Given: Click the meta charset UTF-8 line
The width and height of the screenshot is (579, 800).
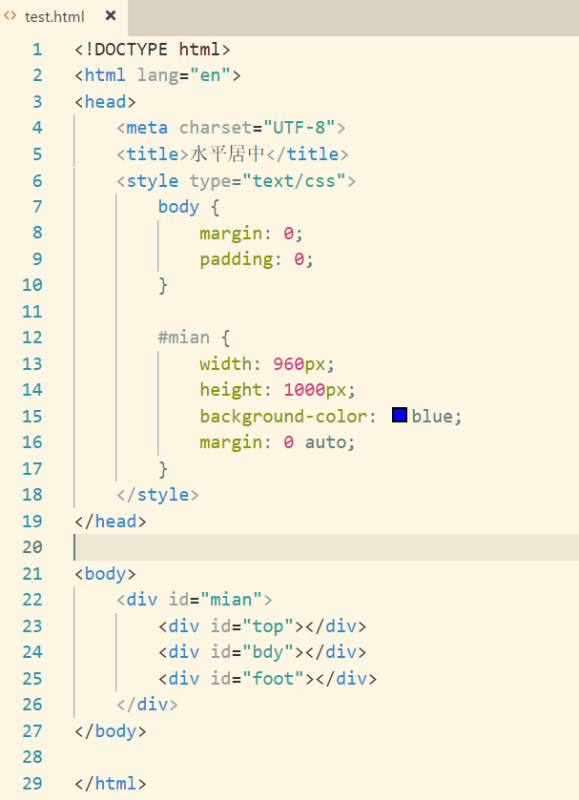Looking at the screenshot, I should point(231,128).
